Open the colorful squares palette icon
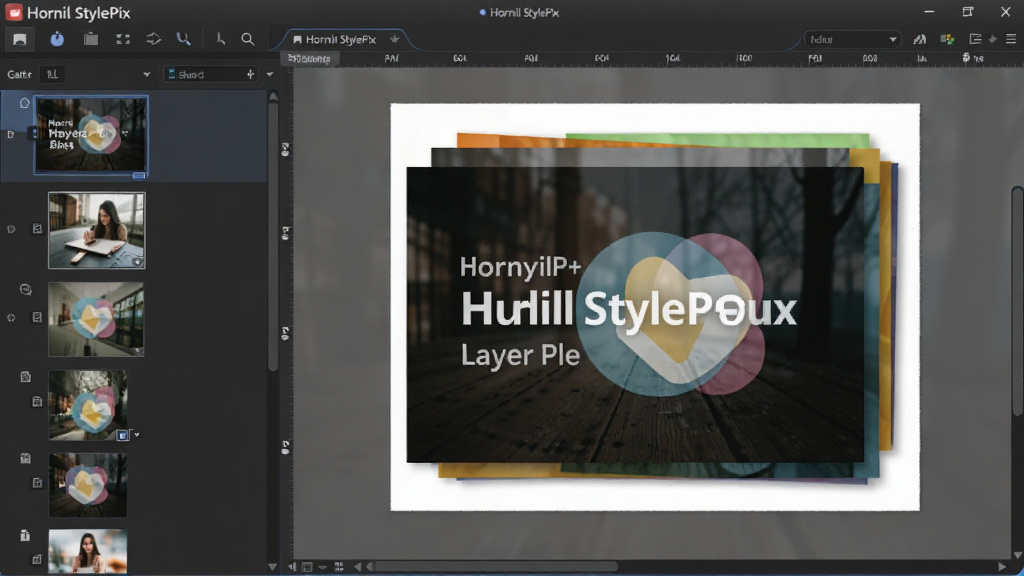The height and width of the screenshot is (576, 1024). coord(947,39)
